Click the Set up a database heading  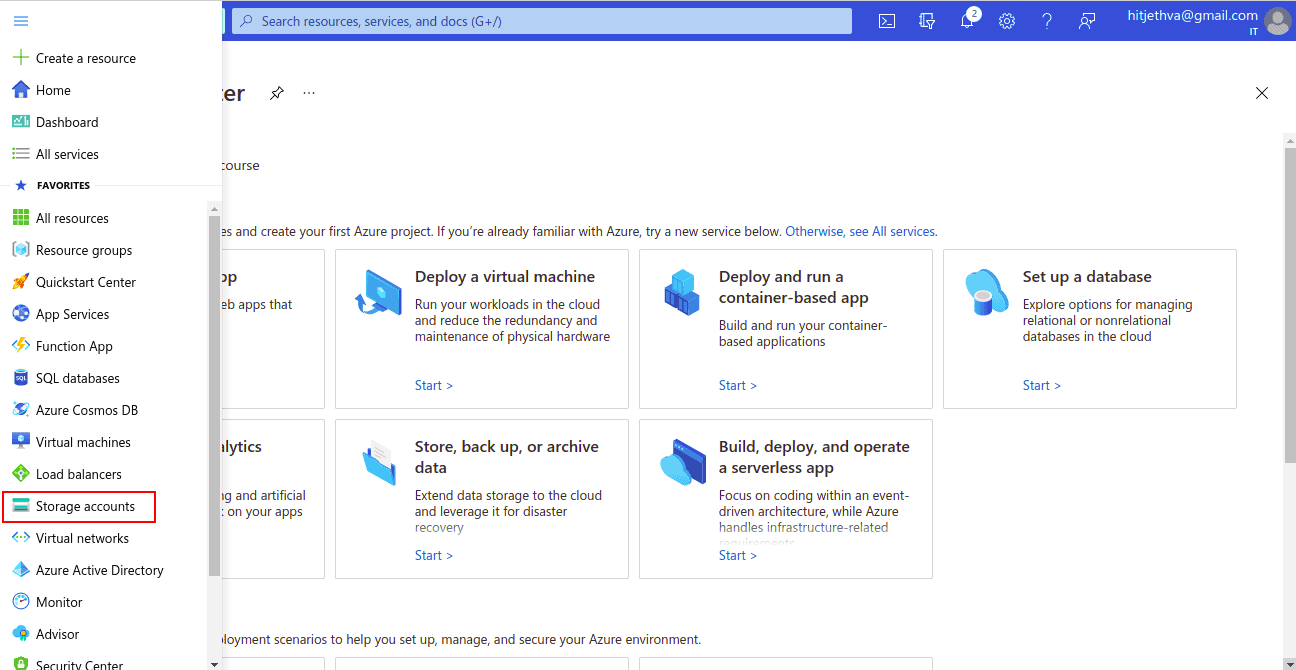[x=1087, y=277]
